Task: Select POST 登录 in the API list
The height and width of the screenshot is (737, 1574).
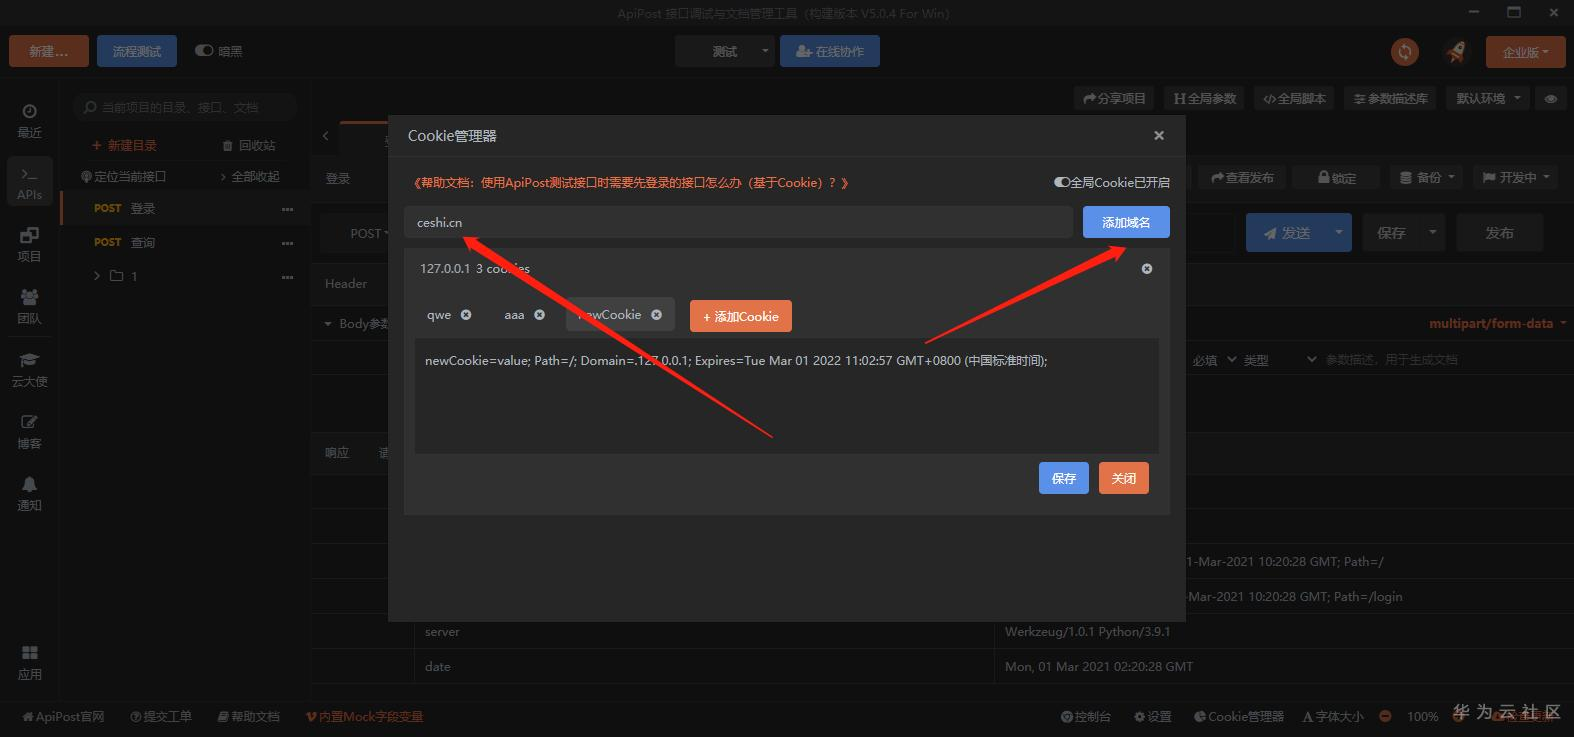Action: [x=185, y=209]
